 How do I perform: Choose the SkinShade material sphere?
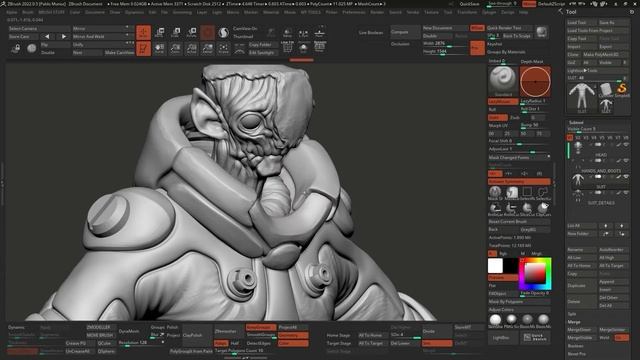point(495,320)
